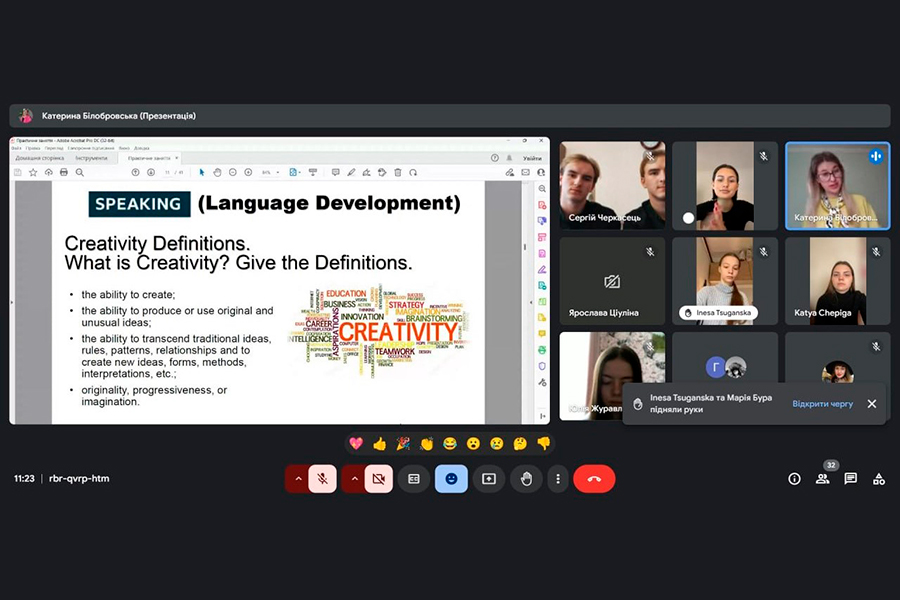Show the participants list

[x=822, y=479]
